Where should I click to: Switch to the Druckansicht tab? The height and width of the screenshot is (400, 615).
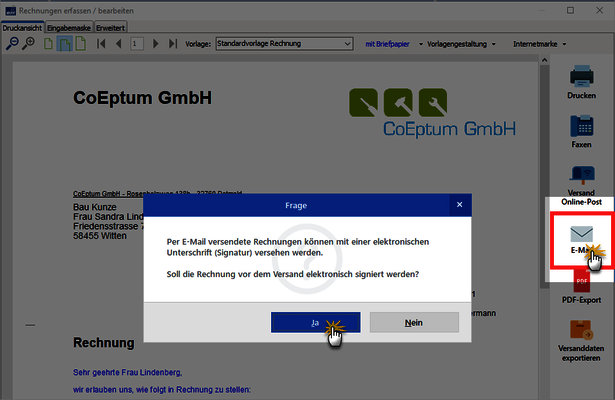click(22, 28)
